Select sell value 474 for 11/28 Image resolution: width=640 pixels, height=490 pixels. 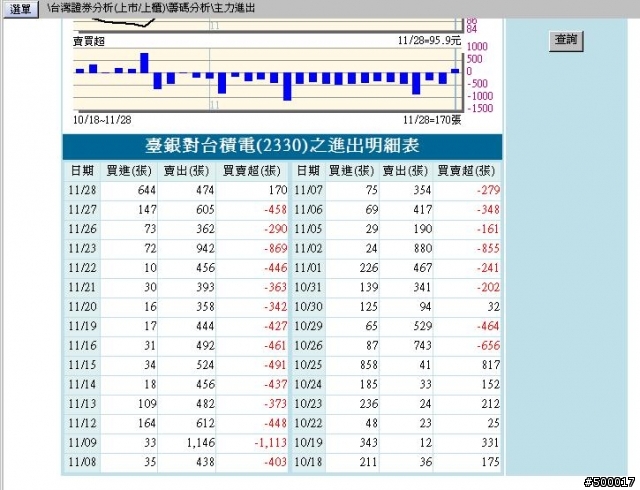tap(205, 190)
